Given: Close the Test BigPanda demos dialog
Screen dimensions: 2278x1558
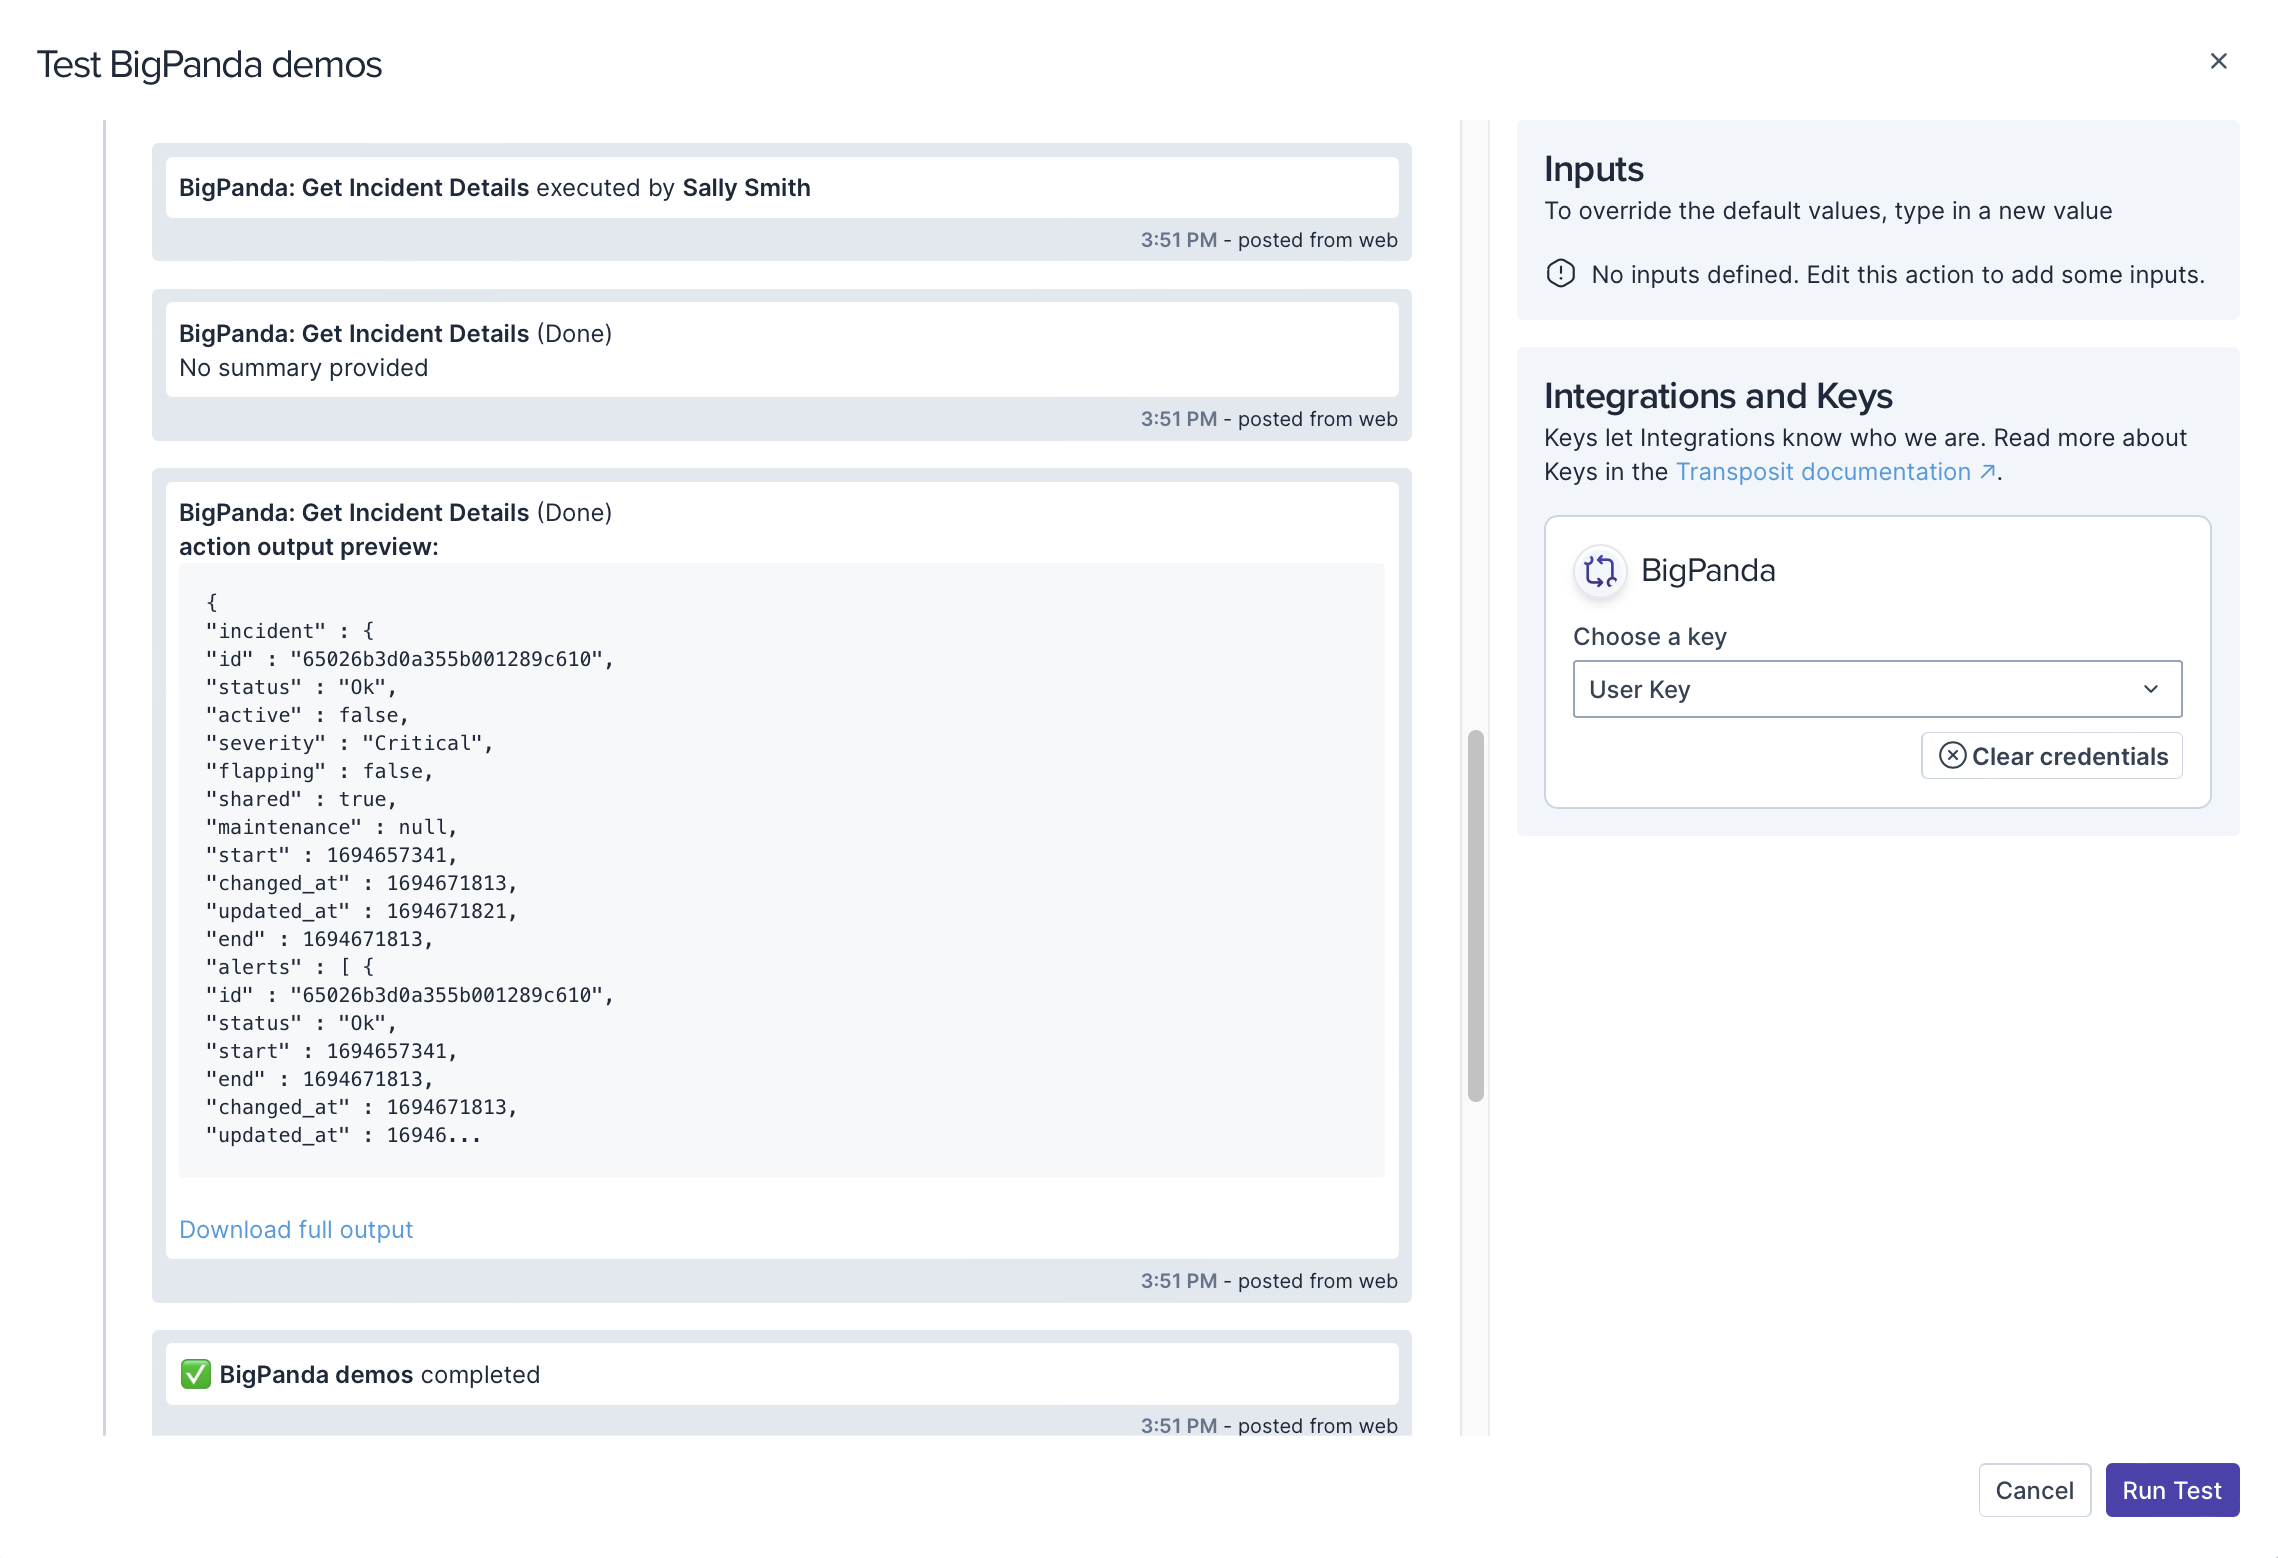Looking at the screenshot, I should click(2218, 62).
